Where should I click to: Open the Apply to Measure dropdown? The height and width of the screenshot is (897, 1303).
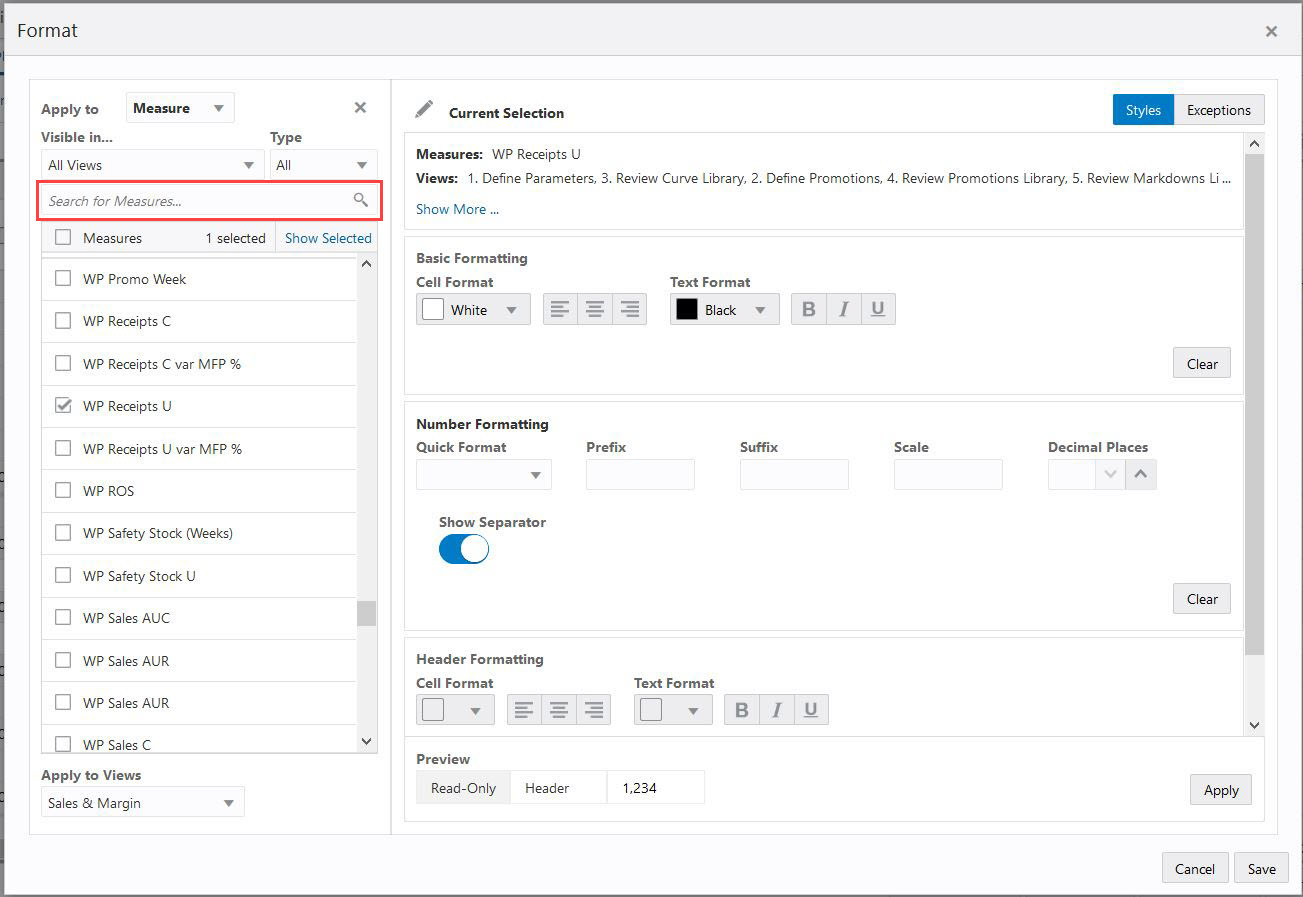click(180, 108)
